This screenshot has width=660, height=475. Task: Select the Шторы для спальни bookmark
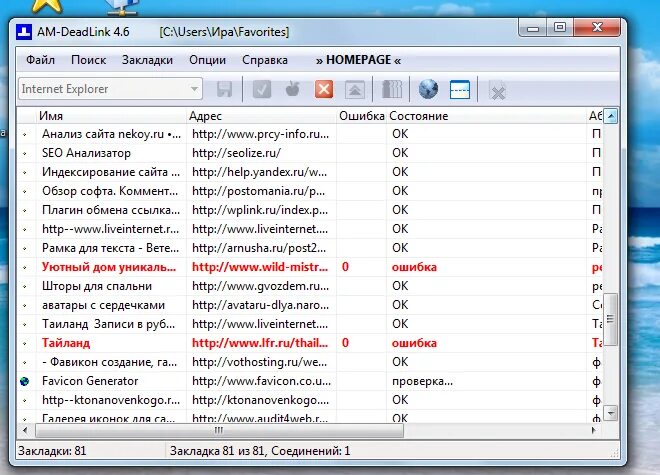pos(97,286)
